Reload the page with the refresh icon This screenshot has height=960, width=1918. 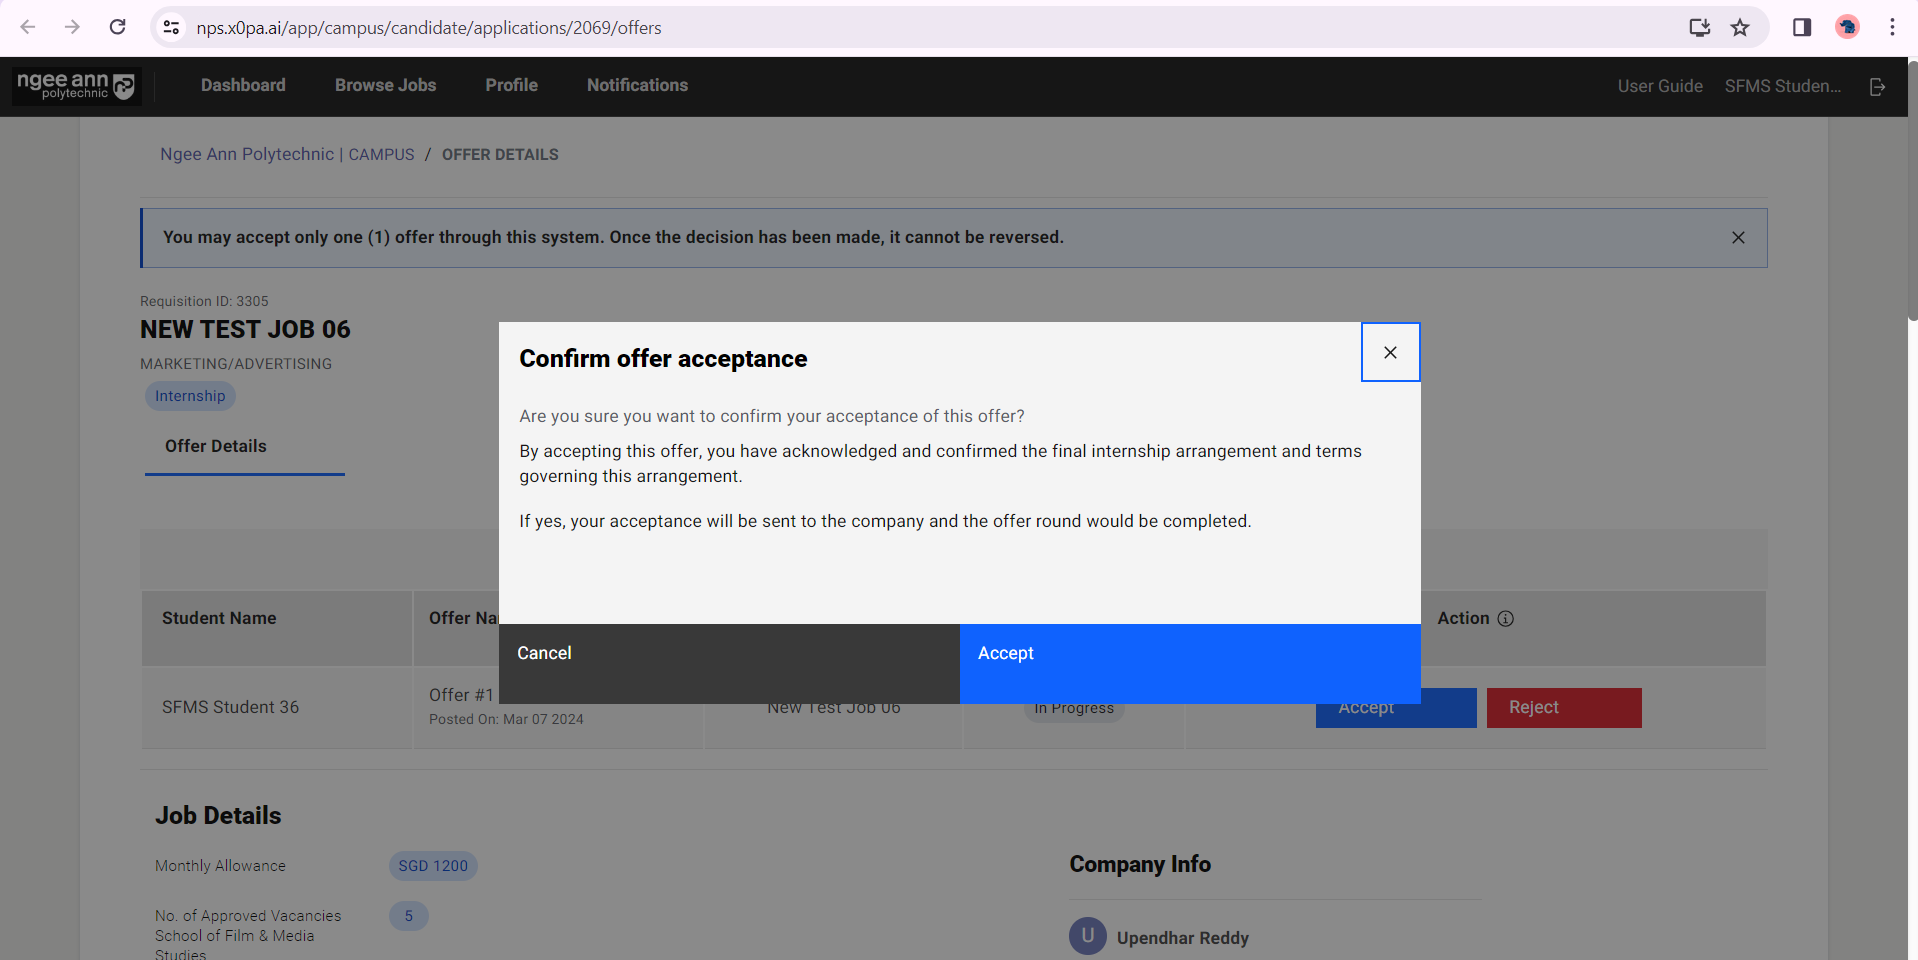click(117, 27)
